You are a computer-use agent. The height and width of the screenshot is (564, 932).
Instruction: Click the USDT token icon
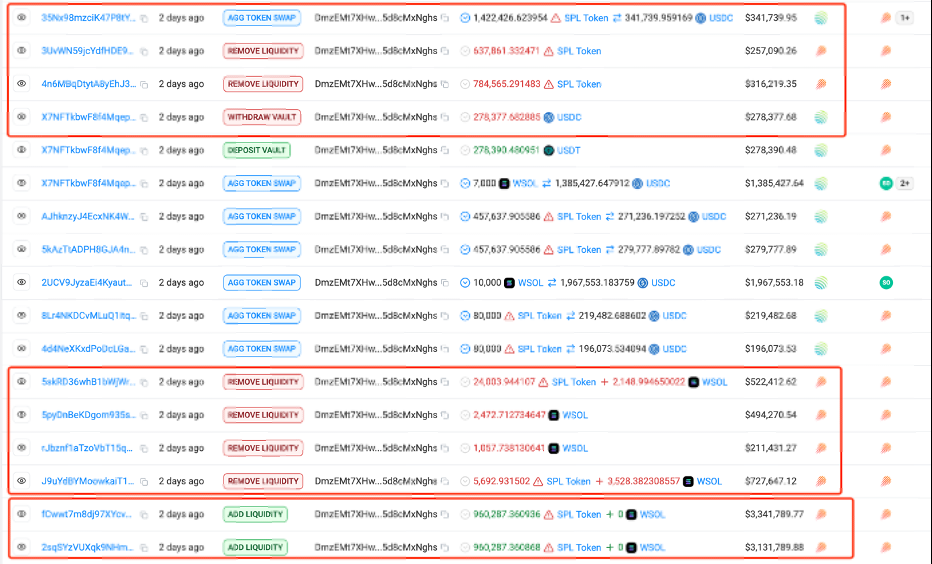[548, 150]
